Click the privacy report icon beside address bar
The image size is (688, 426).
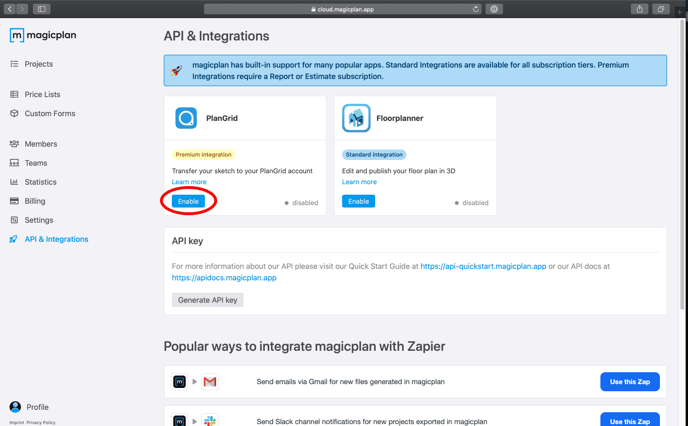(x=494, y=9)
